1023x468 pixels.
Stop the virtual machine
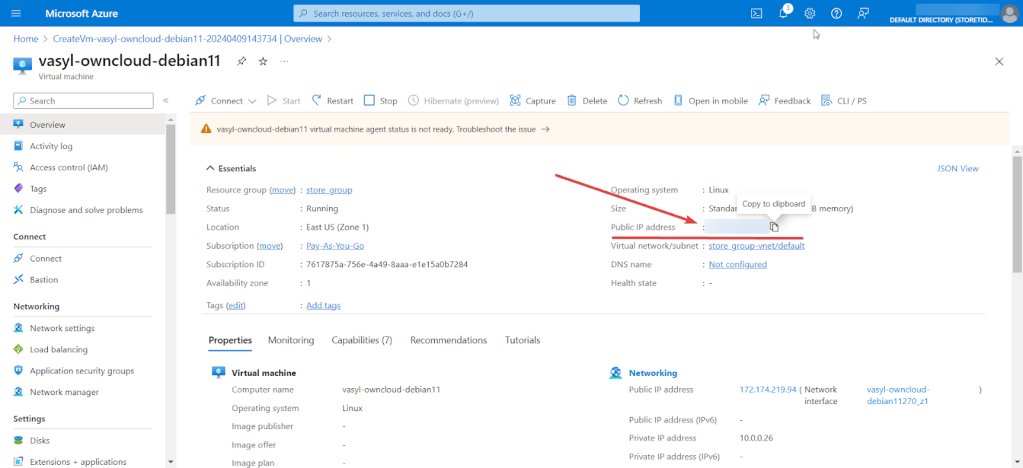point(381,101)
